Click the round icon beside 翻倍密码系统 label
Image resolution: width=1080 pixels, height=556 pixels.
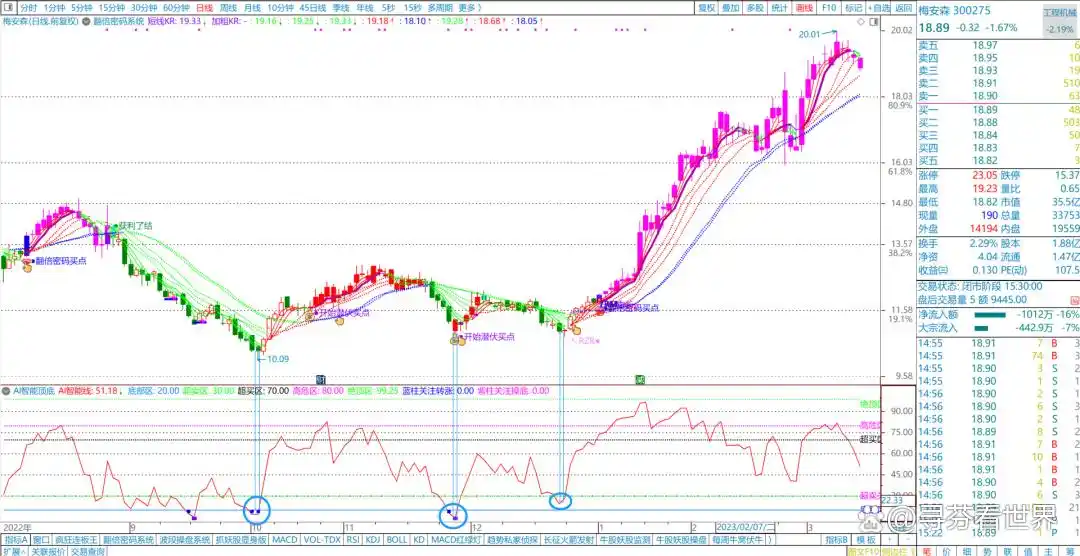click(85, 21)
